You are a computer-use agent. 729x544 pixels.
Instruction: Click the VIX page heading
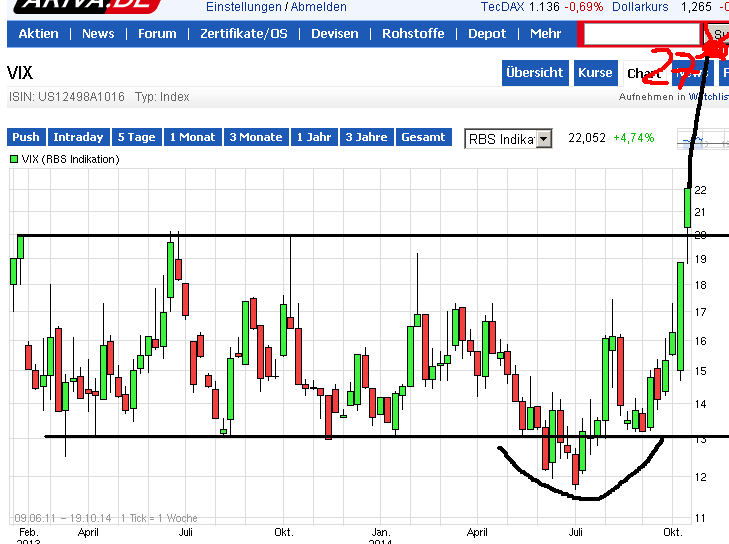click(20, 73)
